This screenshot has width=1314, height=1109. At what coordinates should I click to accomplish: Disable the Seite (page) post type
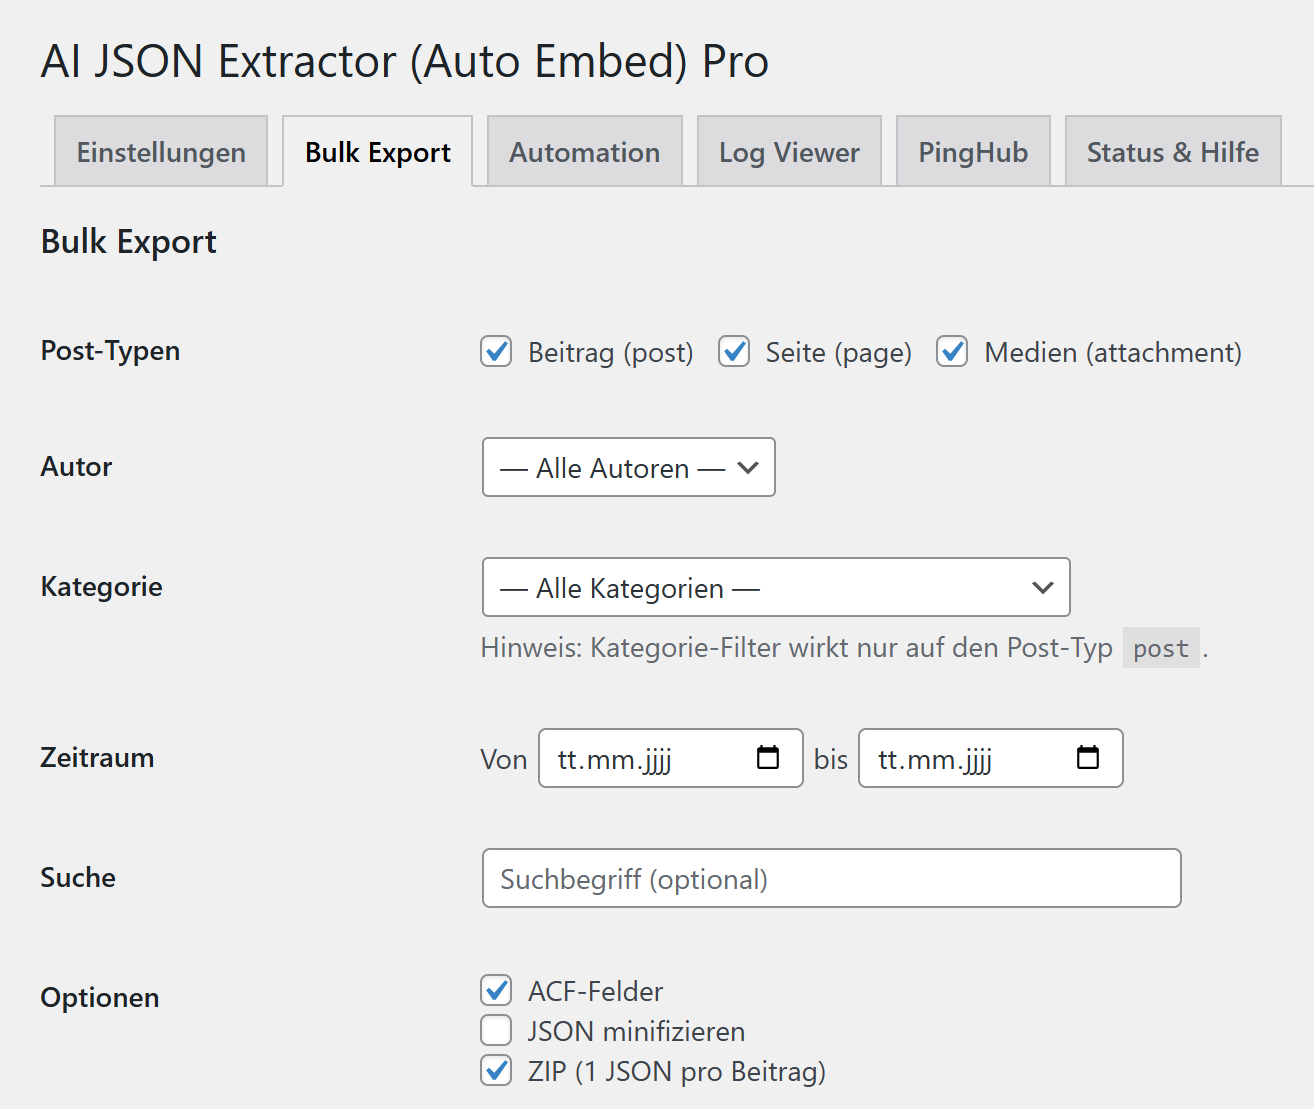(x=734, y=352)
